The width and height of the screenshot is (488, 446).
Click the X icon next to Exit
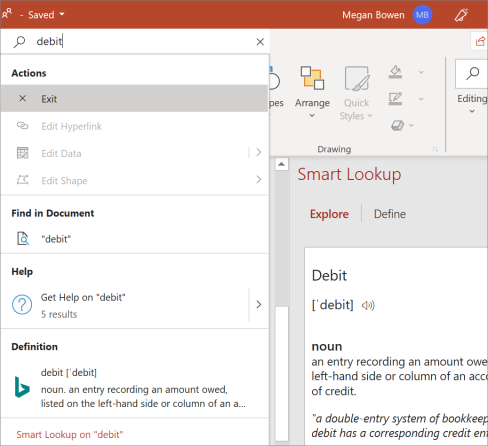tap(22, 98)
